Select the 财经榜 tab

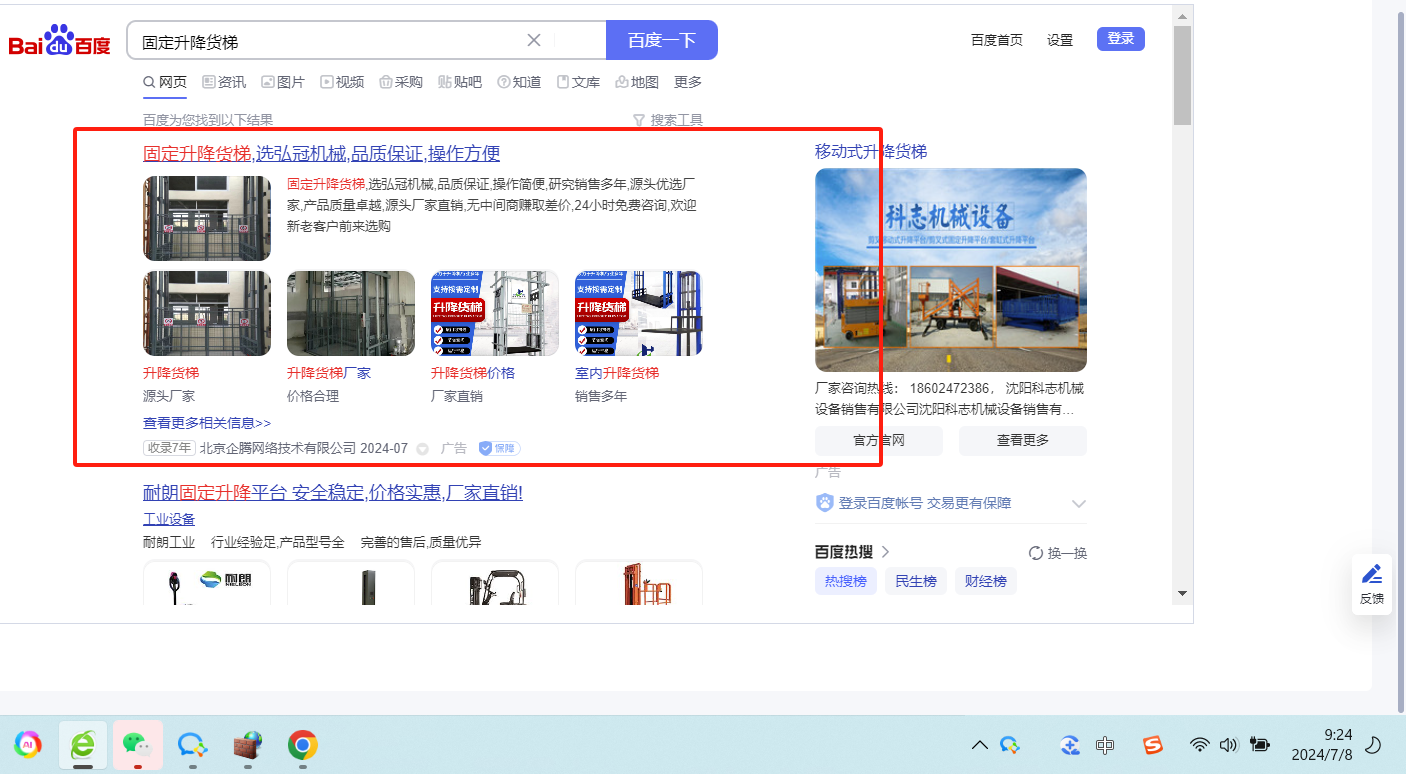[986, 581]
